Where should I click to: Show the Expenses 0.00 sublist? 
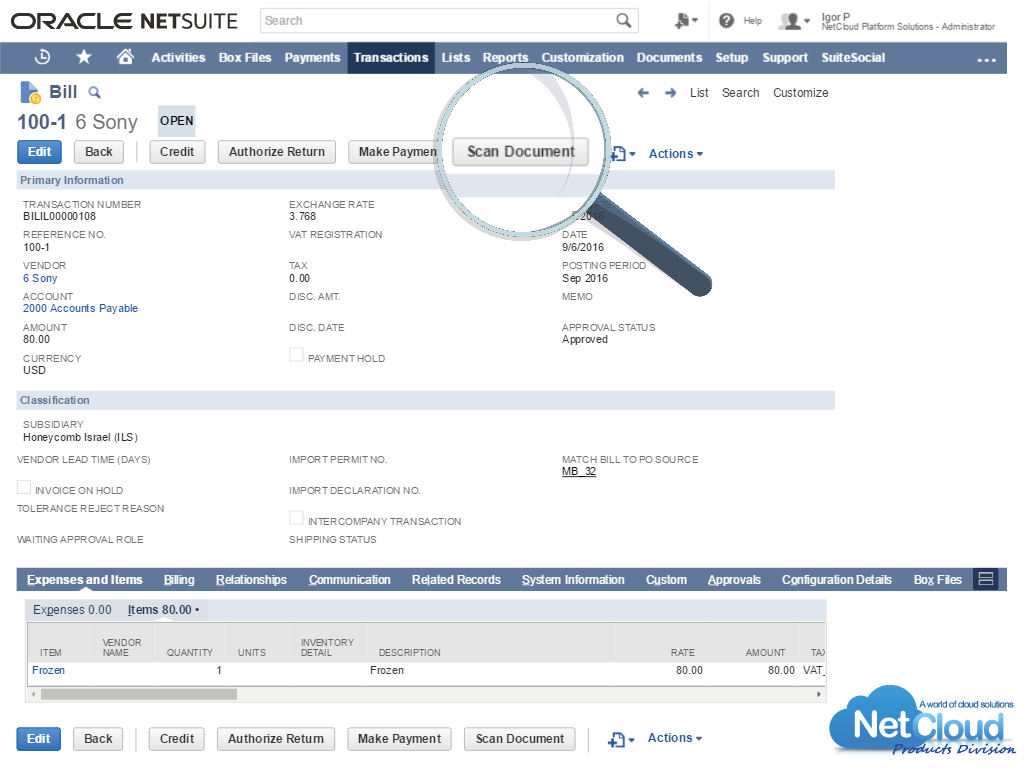pos(72,610)
